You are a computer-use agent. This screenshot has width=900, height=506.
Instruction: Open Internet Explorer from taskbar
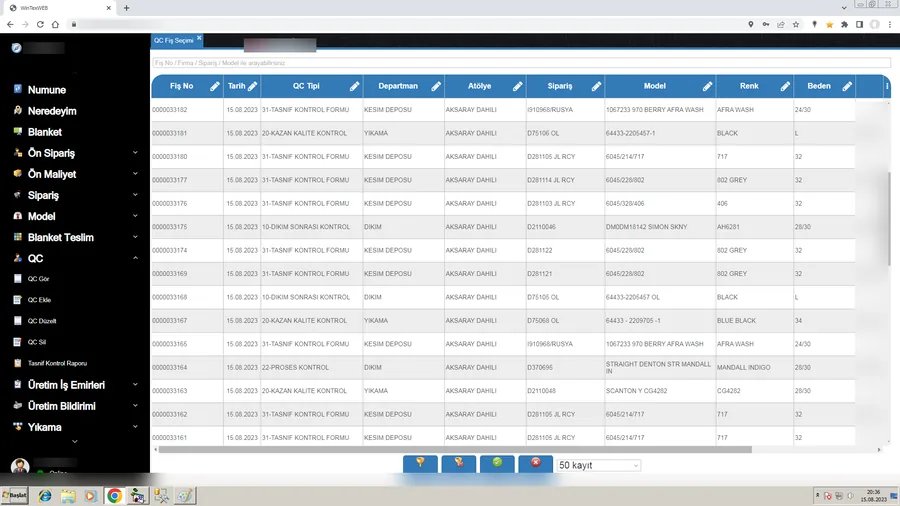[45, 496]
